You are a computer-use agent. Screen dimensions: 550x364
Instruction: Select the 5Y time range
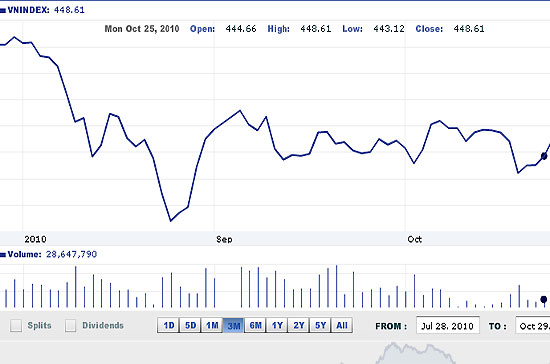321,325
